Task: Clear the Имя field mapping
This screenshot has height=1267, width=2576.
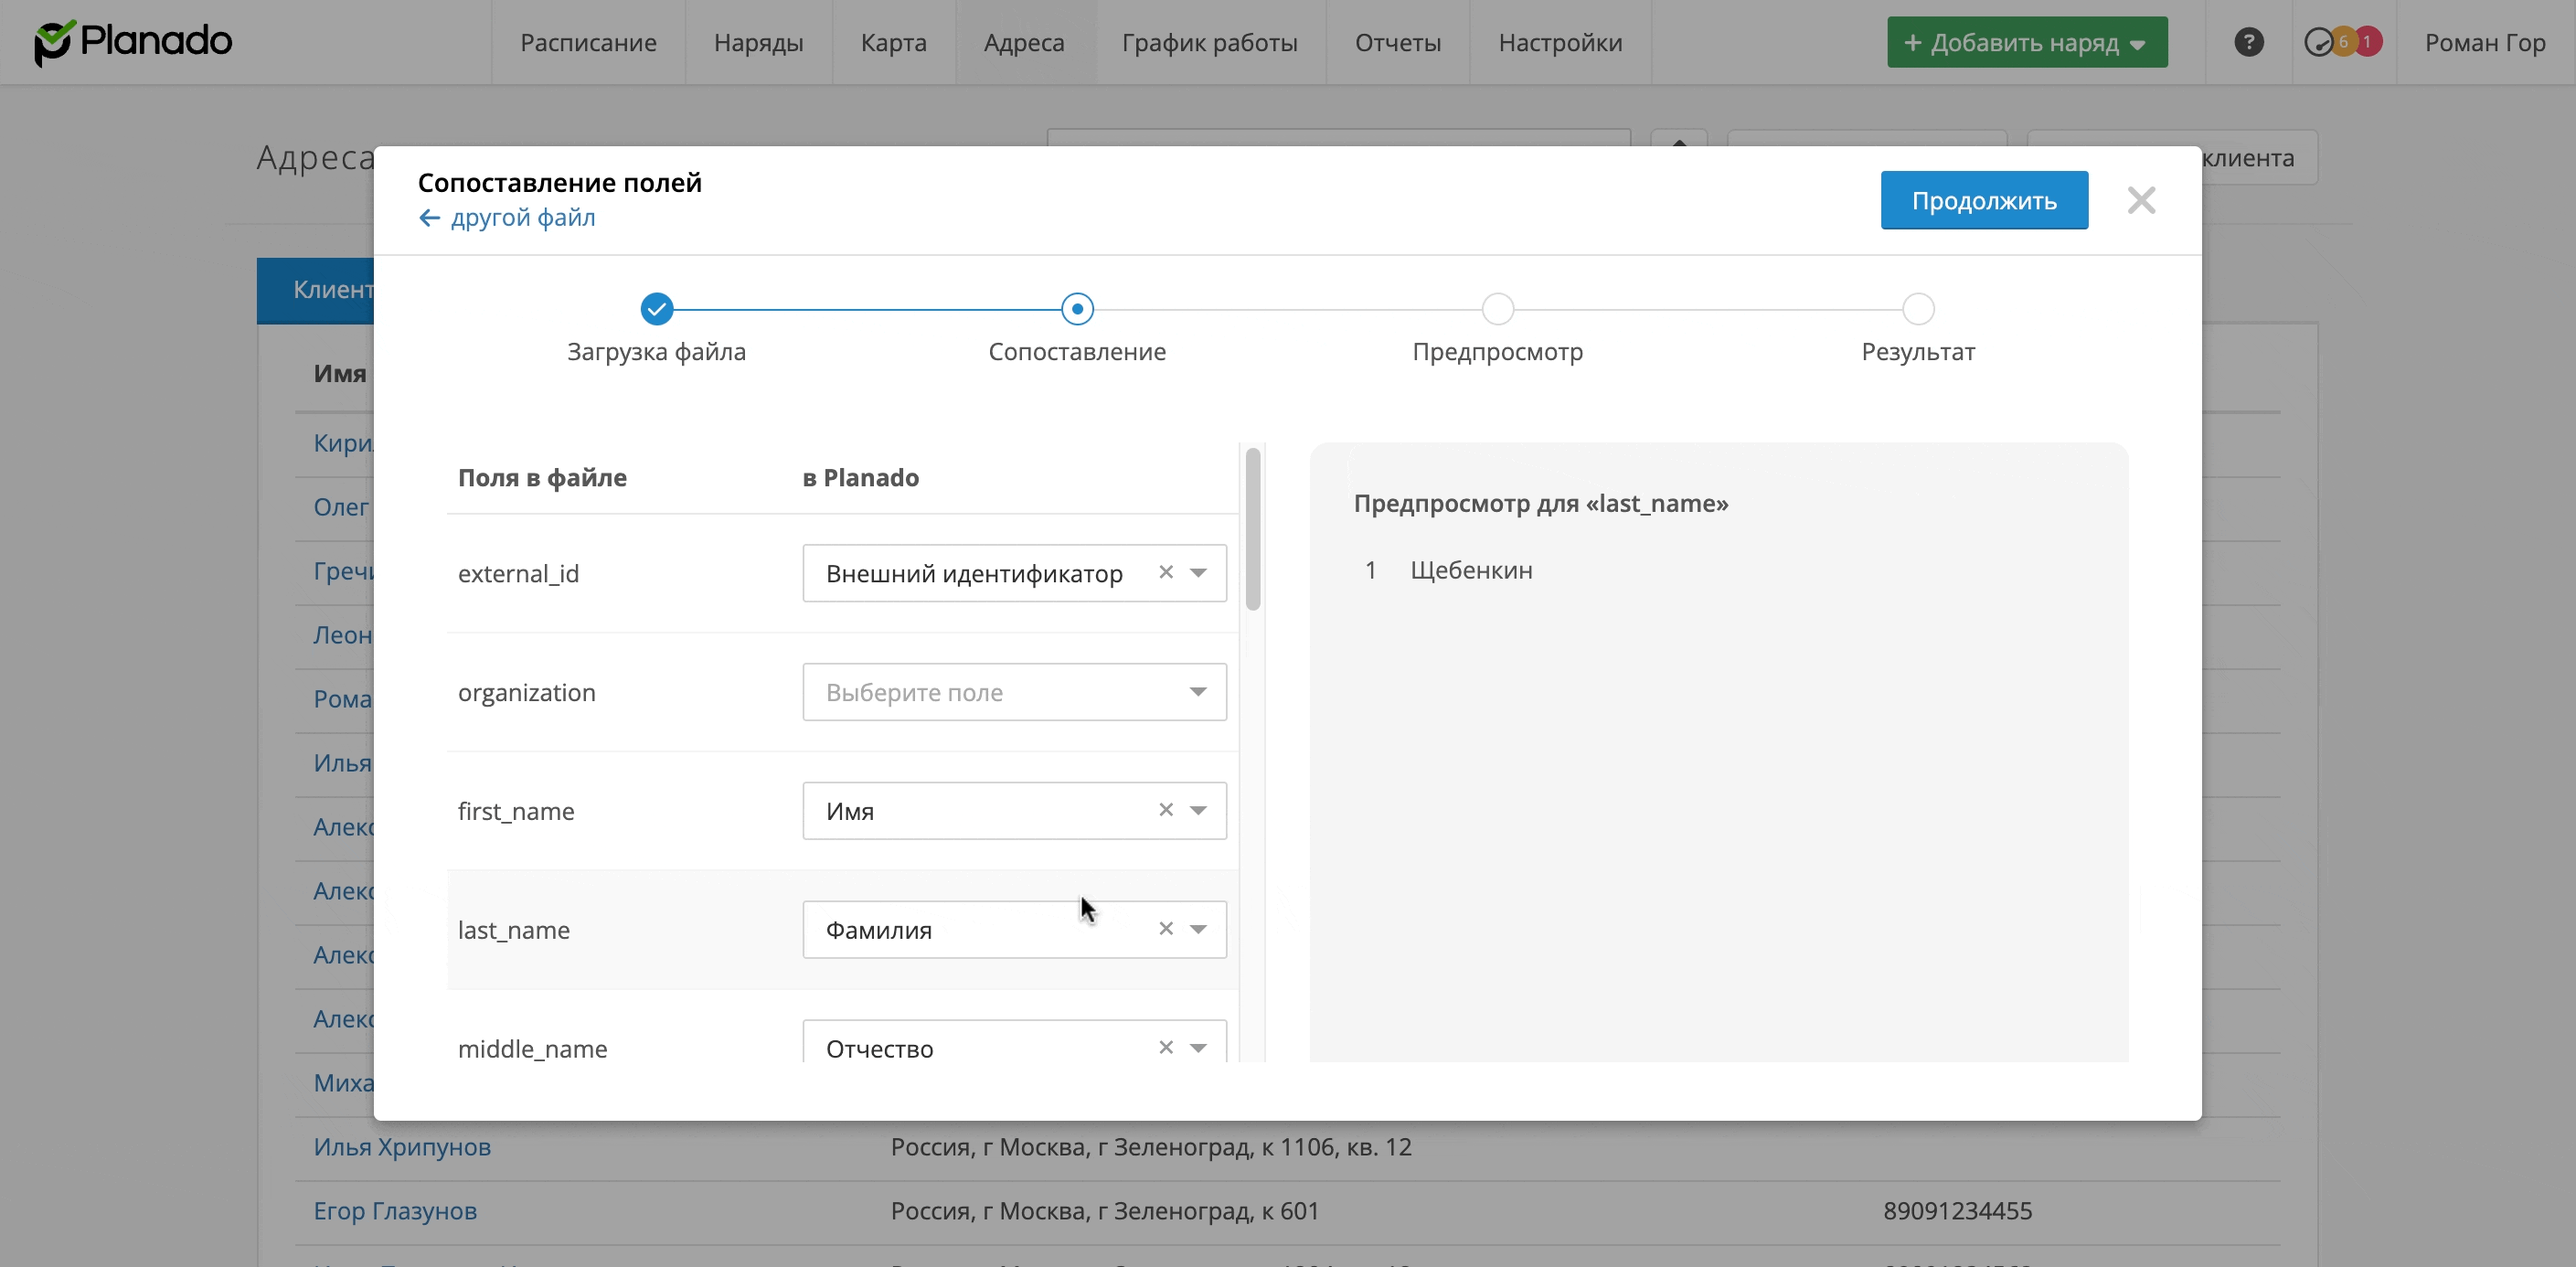Action: pyautogui.click(x=1165, y=810)
